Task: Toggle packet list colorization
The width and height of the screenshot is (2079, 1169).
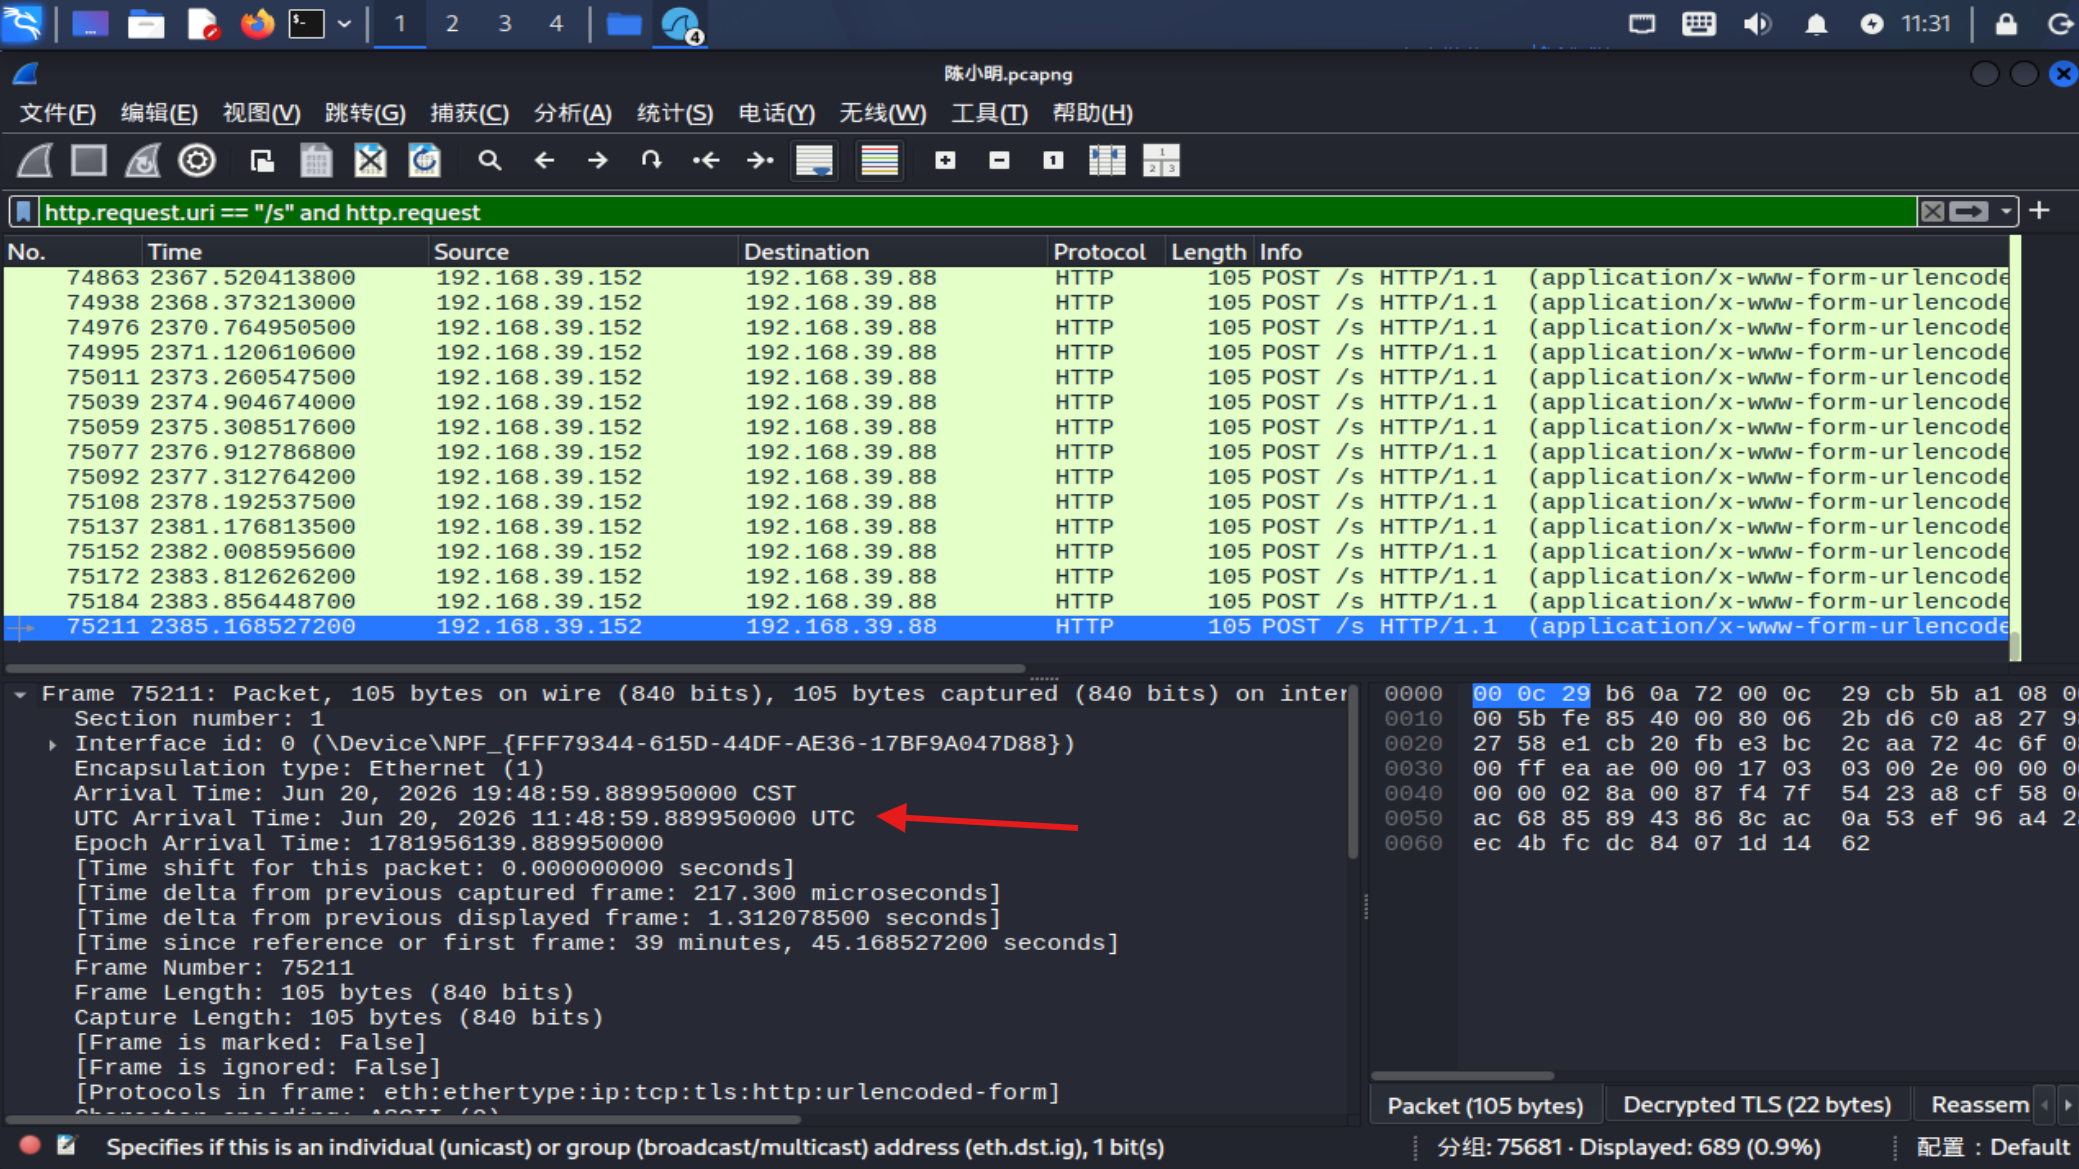Action: [x=880, y=160]
